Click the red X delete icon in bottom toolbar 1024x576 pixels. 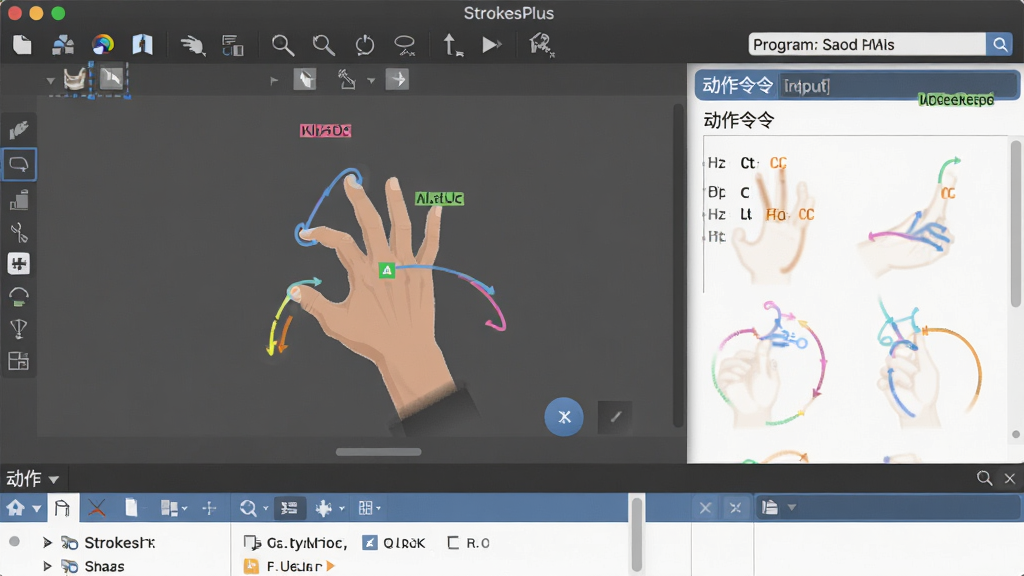97,507
